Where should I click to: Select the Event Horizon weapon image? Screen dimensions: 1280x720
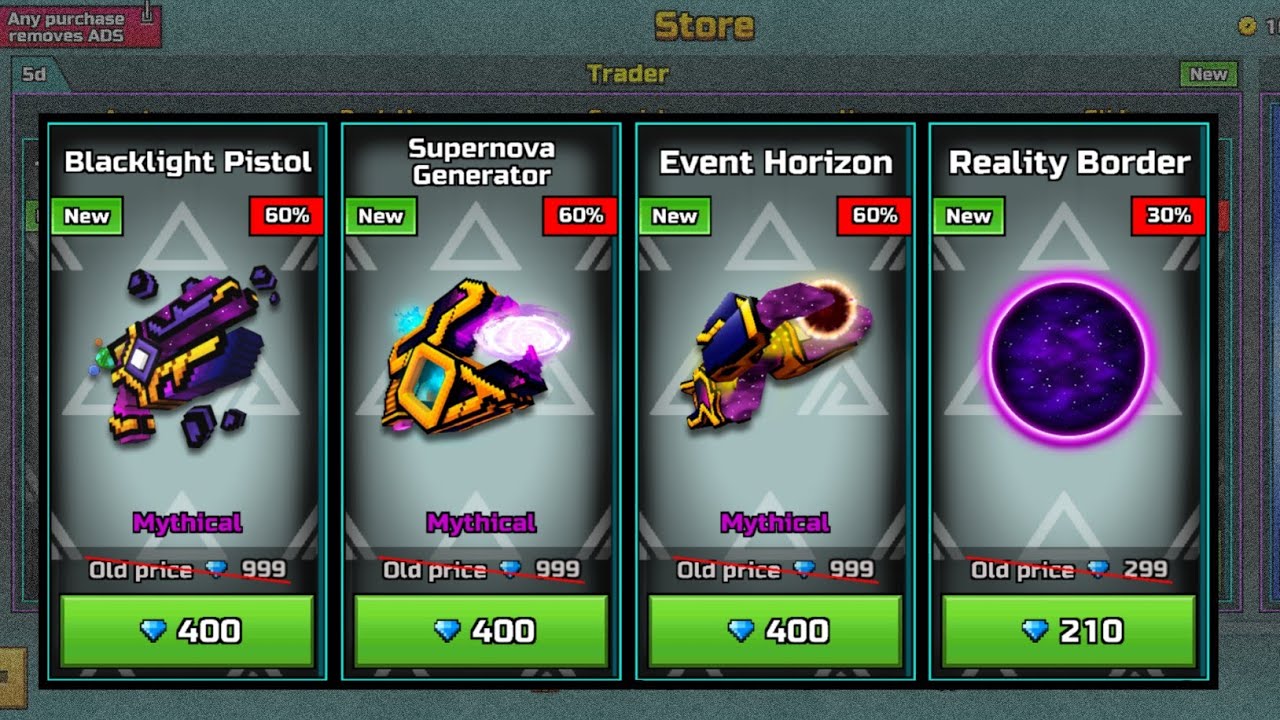pos(775,355)
